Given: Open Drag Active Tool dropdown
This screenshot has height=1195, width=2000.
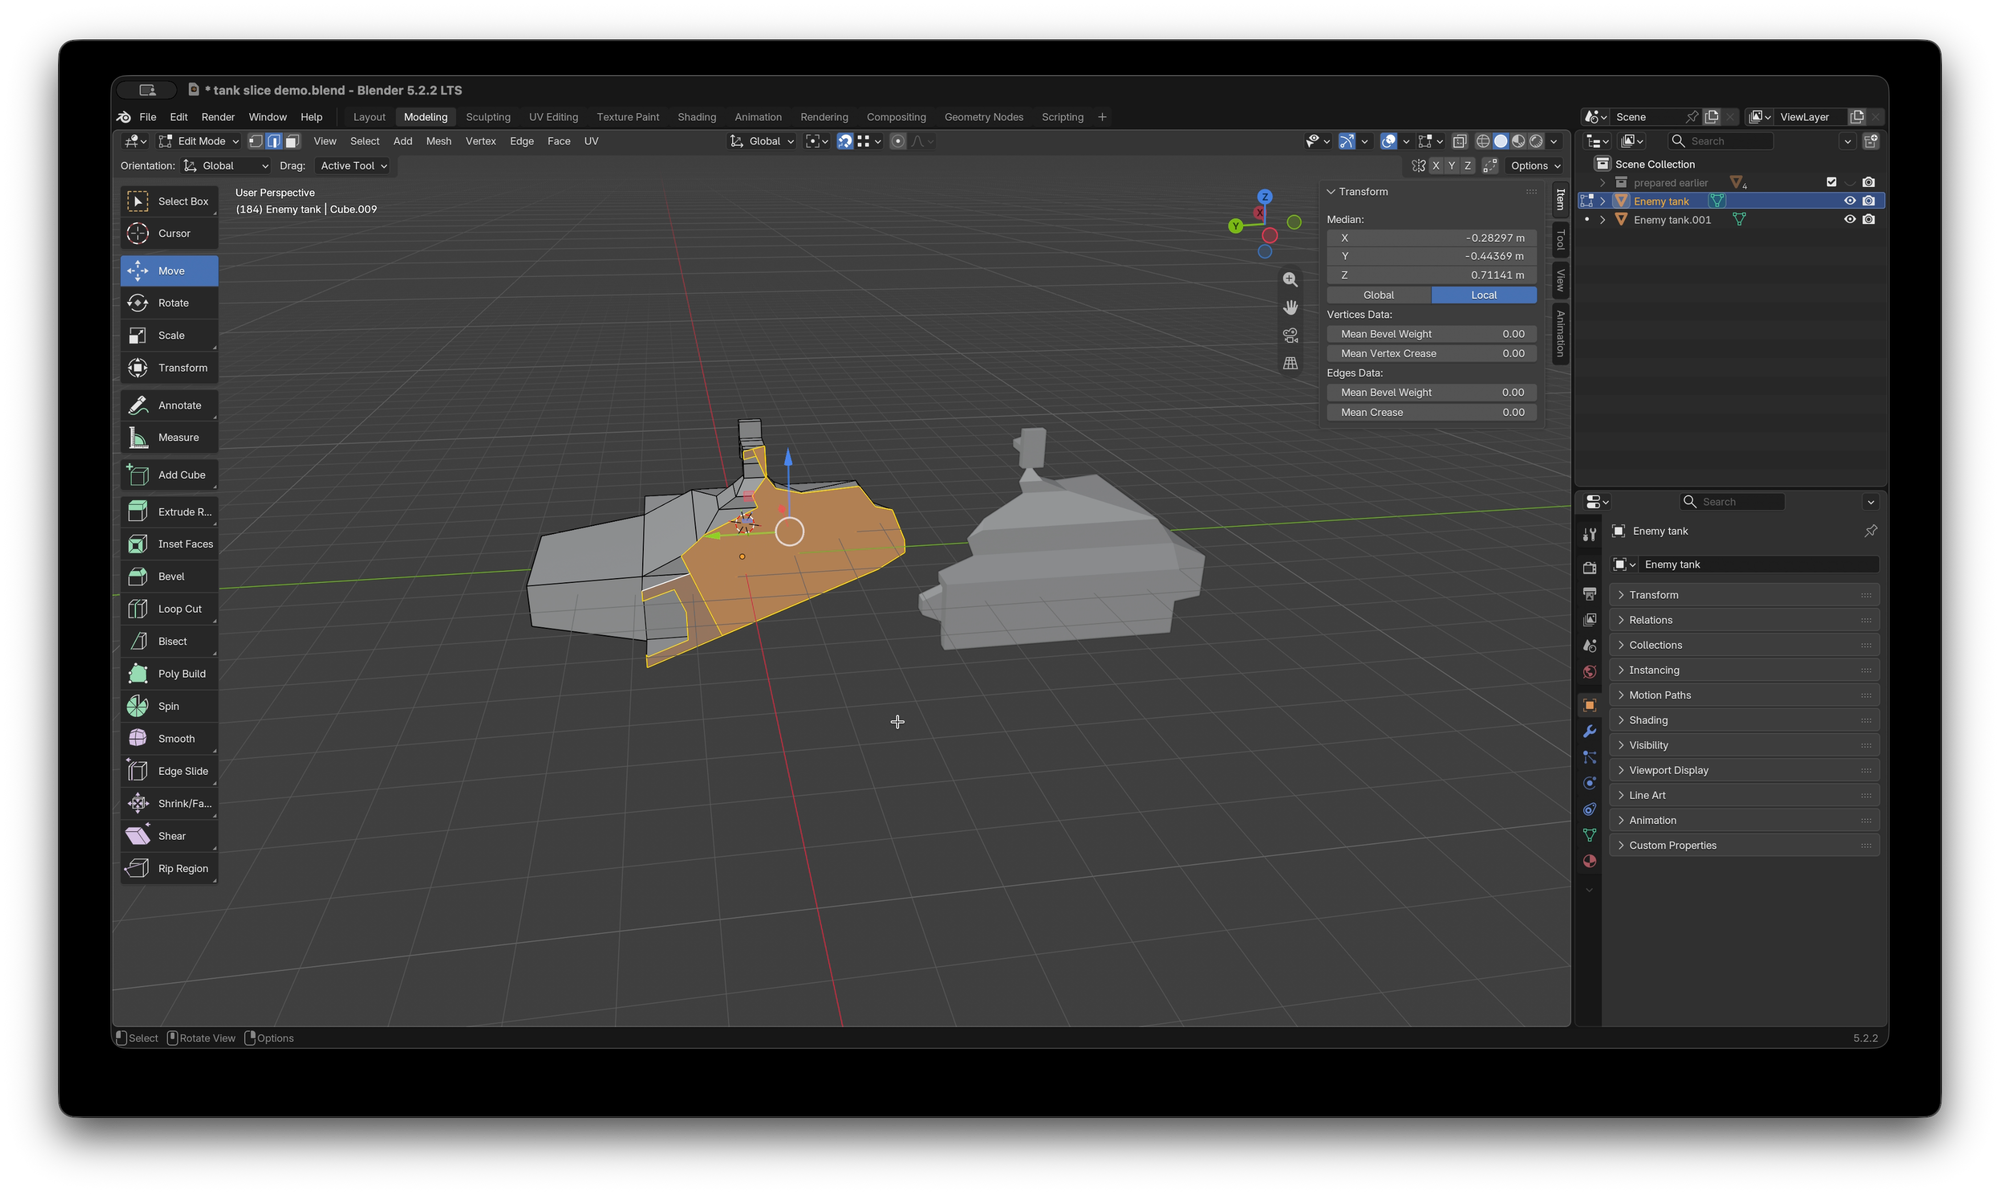Looking at the screenshot, I should tap(353, 166).
